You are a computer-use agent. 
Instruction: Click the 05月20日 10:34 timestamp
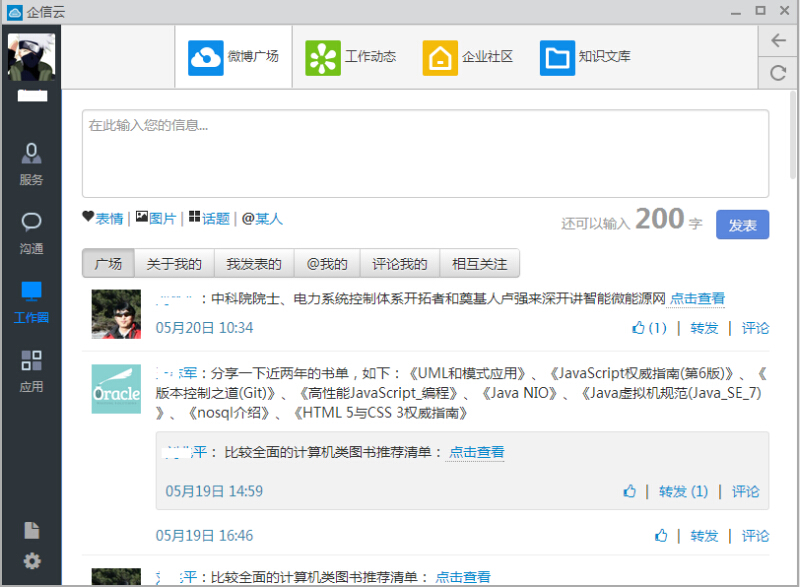[x=204, y=327]
